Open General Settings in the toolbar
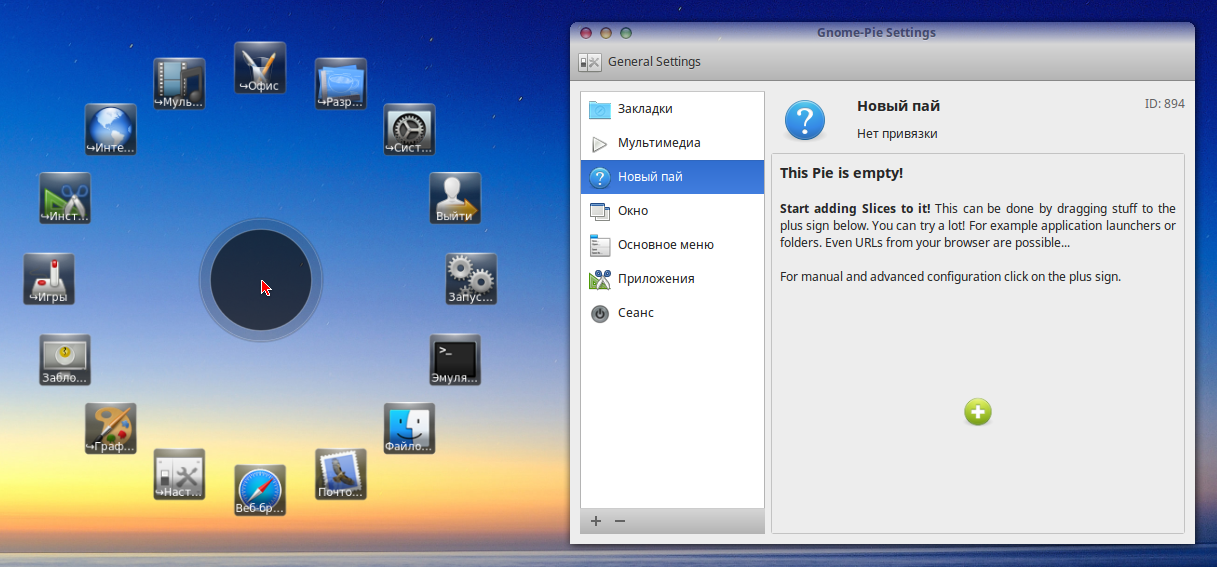Screen dimensions: 1217x567 click(x=640, y=62)
